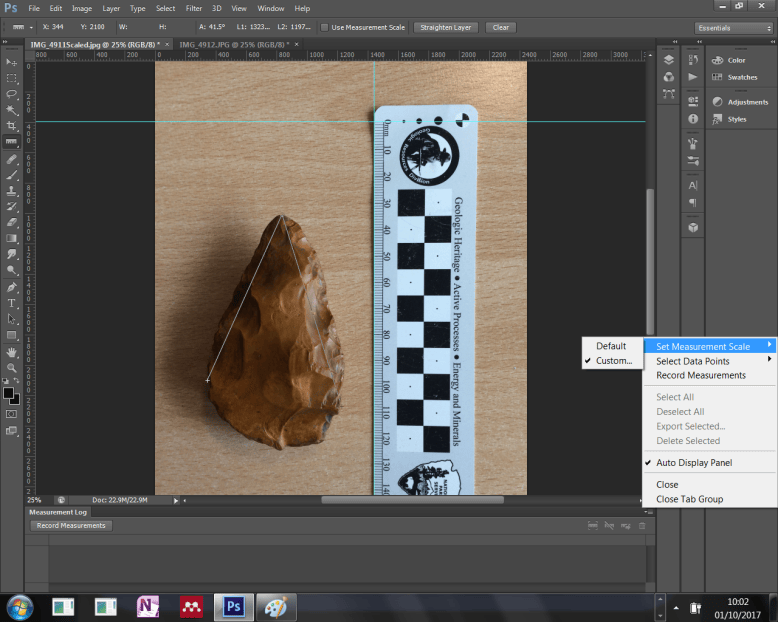Select the Lasso tool
Screen dimensions: 778x622
click(x=11, y=94)
